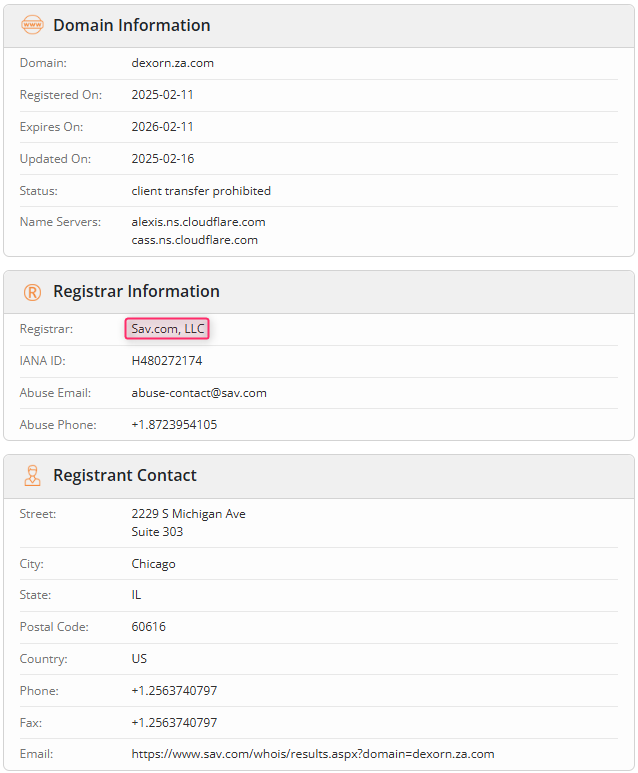
Task: Click the registrar R icon
Action: [33, 292]
